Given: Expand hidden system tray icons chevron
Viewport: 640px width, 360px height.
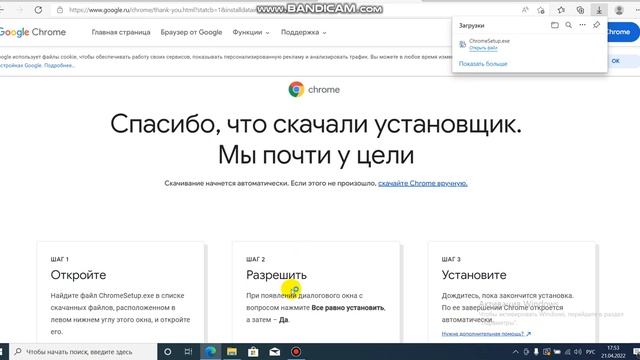Looking at the screenshot, I should (516, 352).
